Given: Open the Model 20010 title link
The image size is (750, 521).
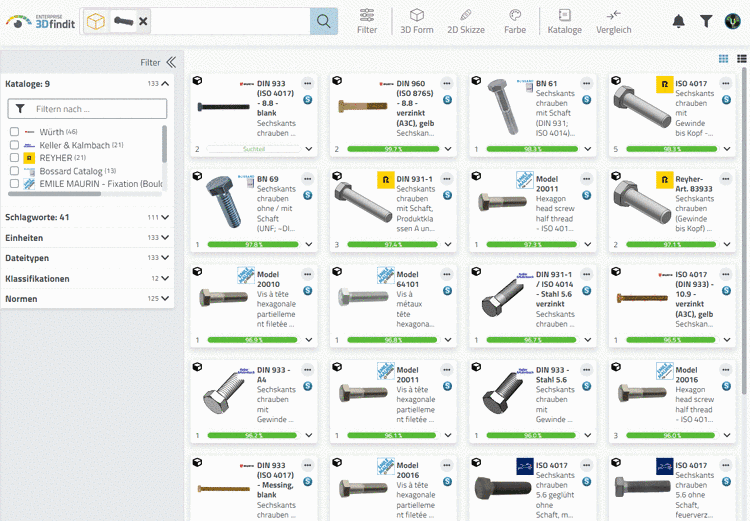Looking at the screenshot, I should click(x=268, y=279).
